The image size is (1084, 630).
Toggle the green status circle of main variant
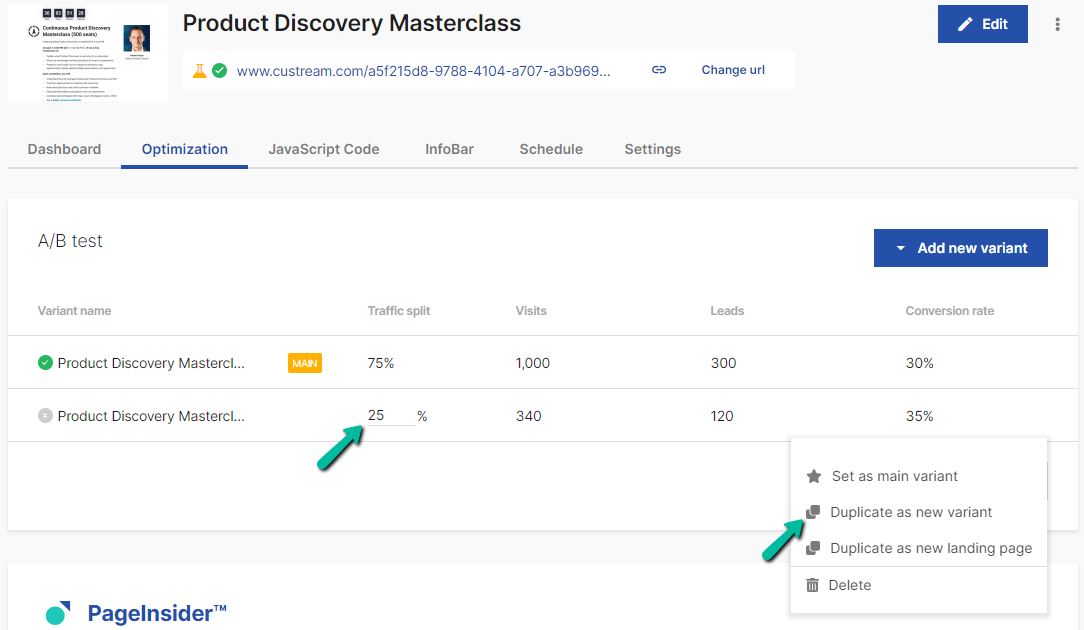tap(45, 363)
